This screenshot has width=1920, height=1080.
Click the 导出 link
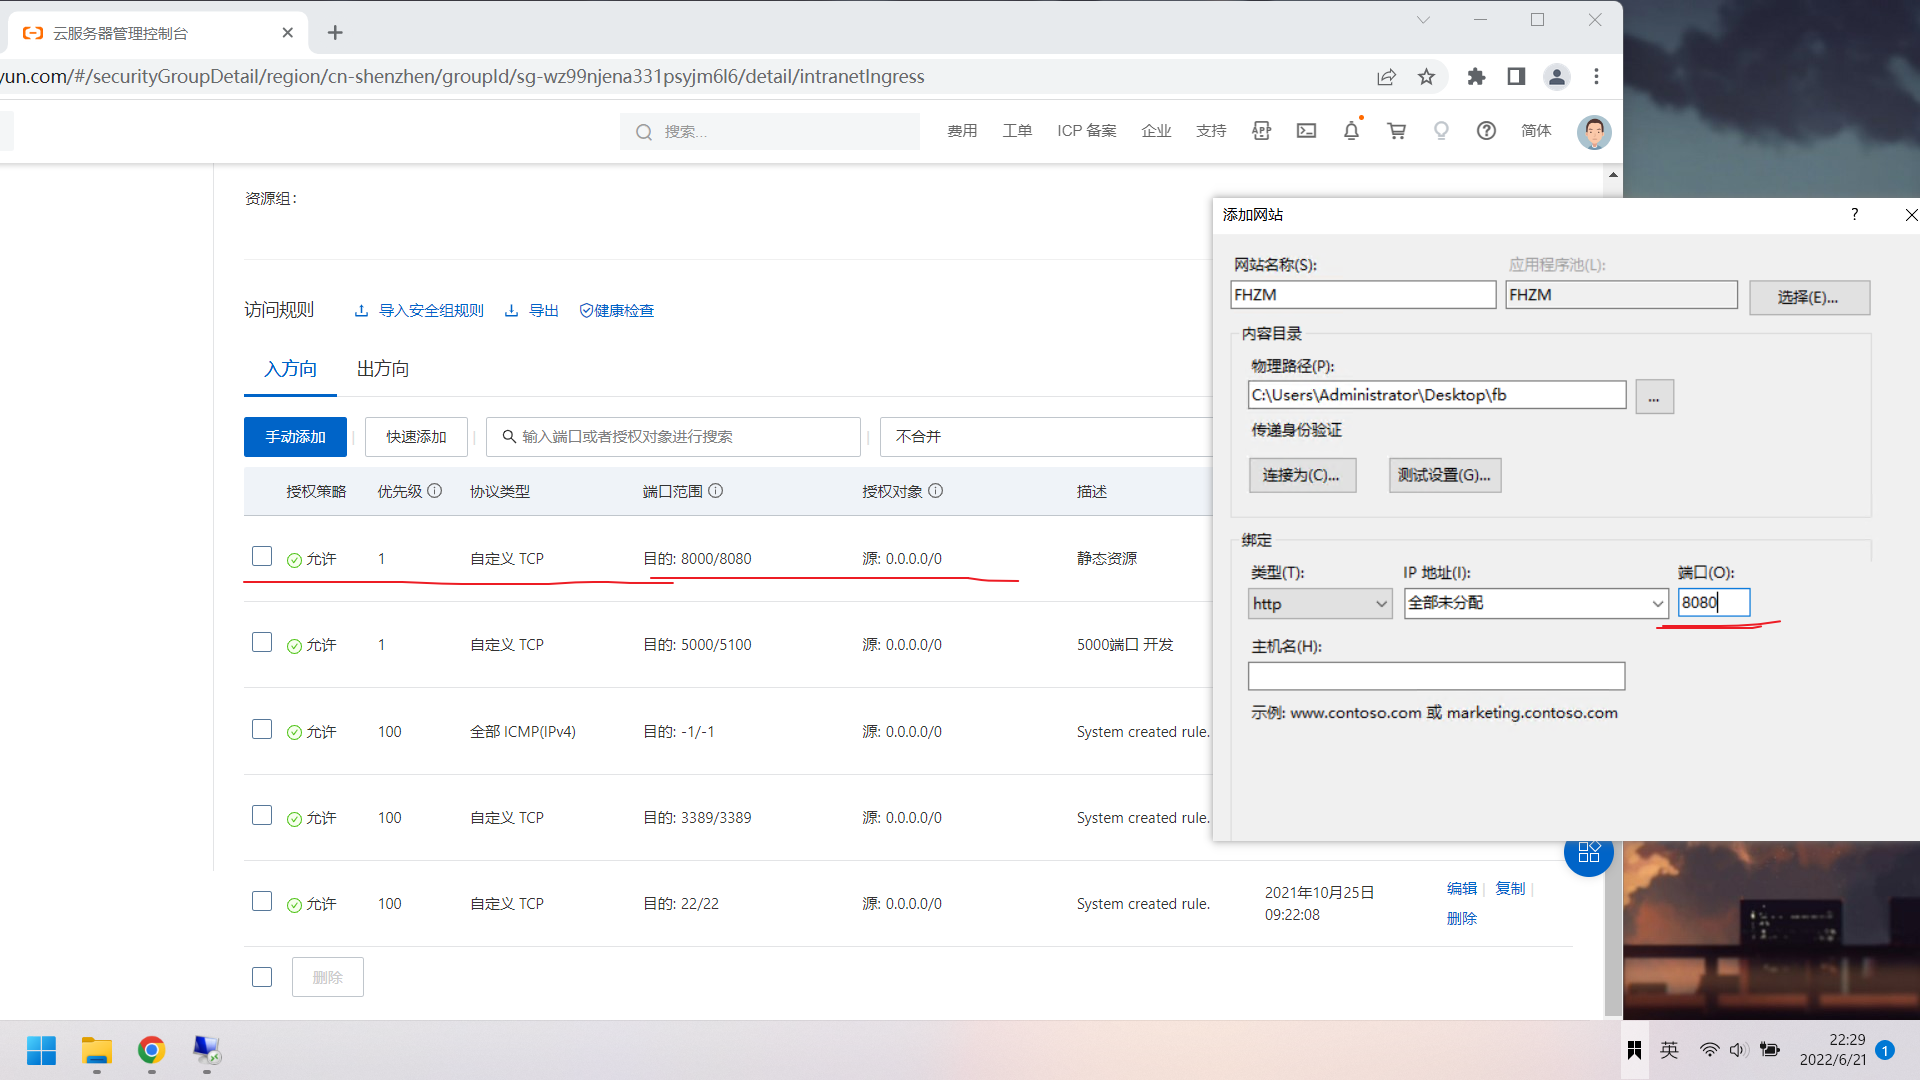(x=532, y=311)
